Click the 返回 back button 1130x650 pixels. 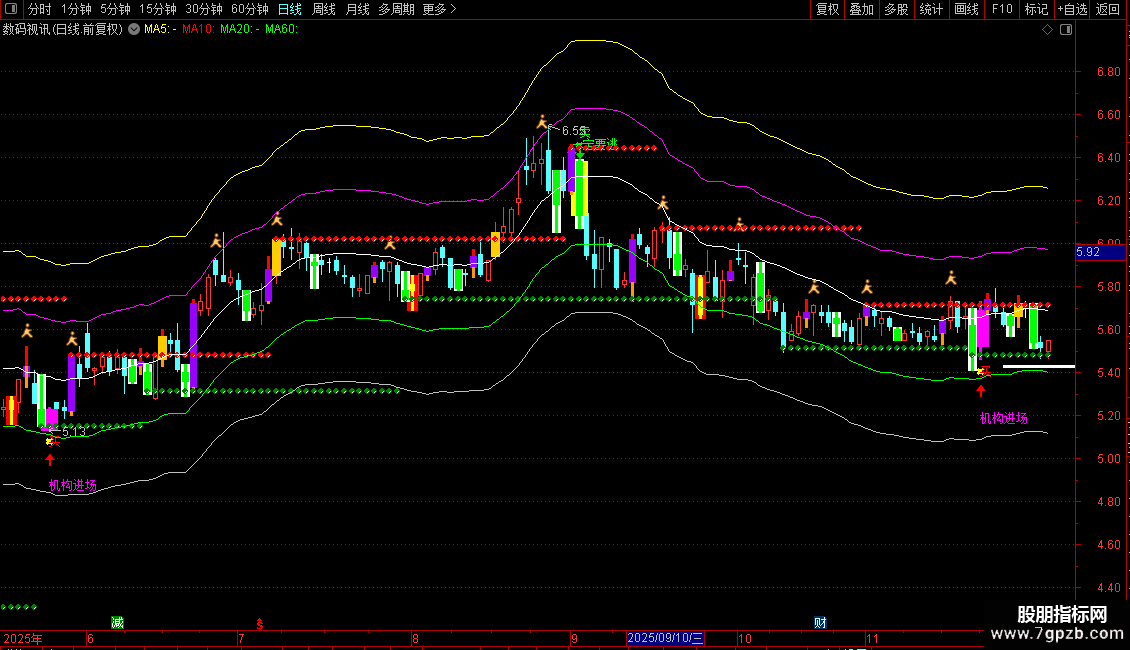(x=1108, y=9)
